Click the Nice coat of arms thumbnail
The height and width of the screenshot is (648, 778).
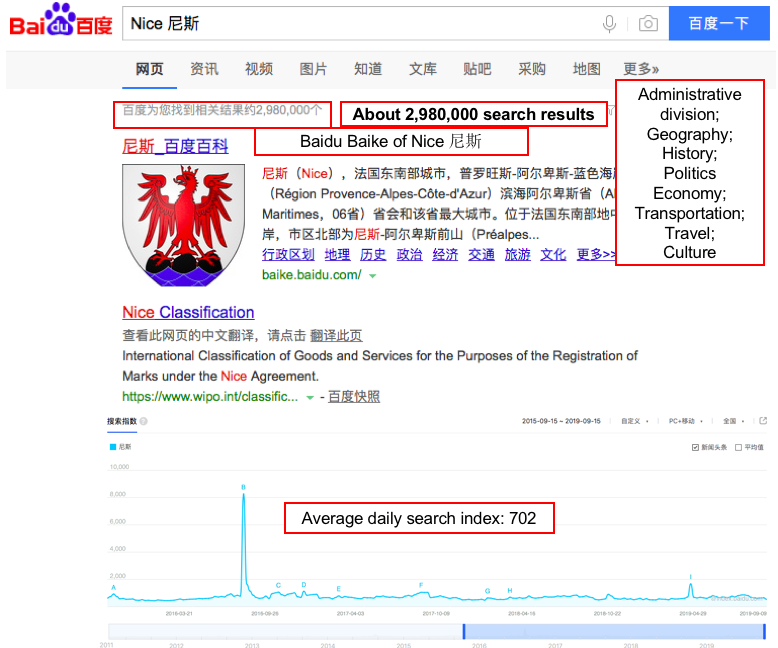pyautogui.click(x=184, y=225)
